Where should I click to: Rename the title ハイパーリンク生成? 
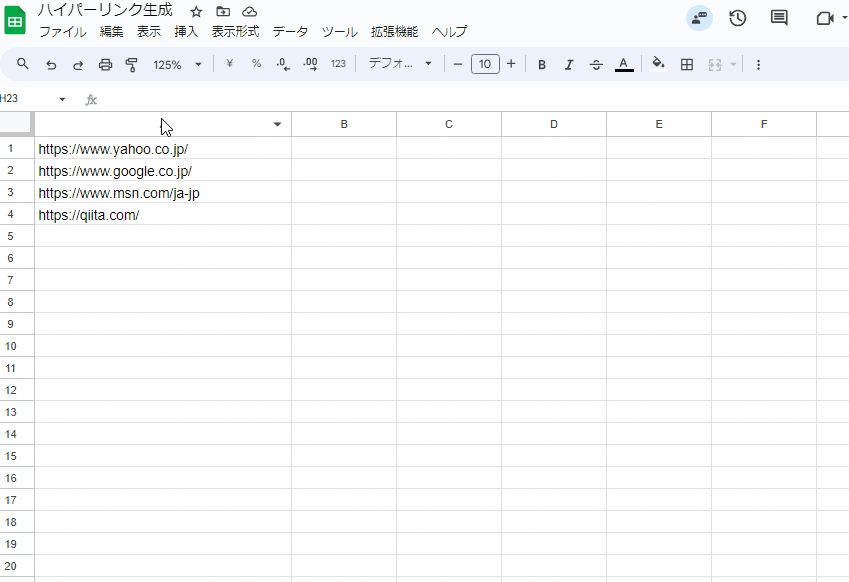[105, 10]
